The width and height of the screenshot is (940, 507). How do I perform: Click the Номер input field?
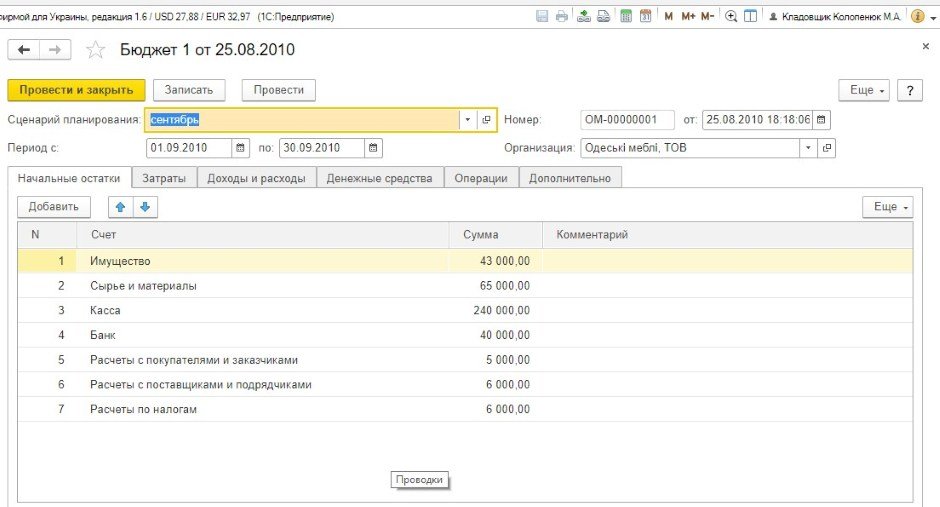point(627,120)
